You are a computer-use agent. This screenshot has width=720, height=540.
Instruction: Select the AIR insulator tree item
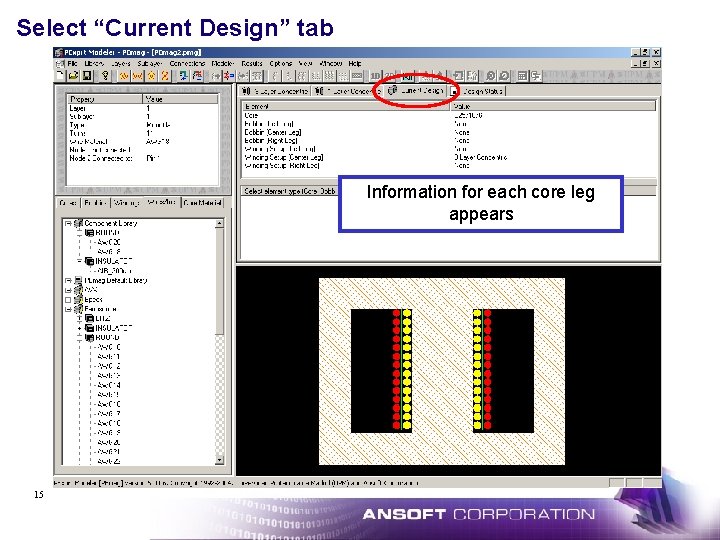coord(114,270)
